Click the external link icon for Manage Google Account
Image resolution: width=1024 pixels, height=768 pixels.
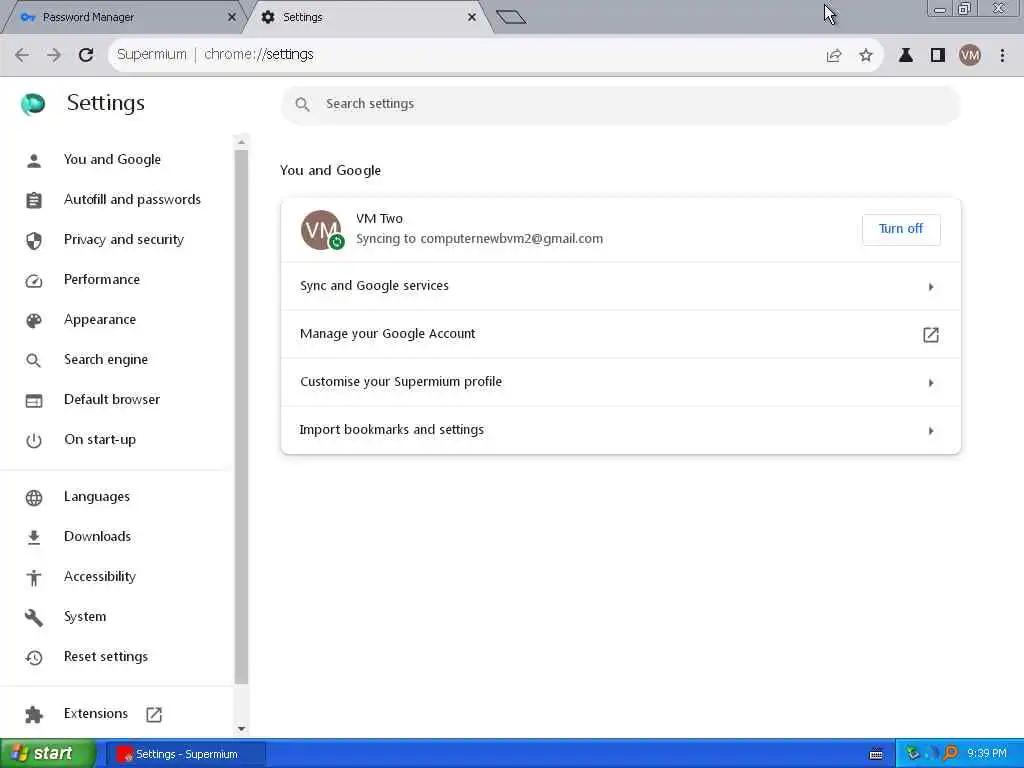click(931, 335)
